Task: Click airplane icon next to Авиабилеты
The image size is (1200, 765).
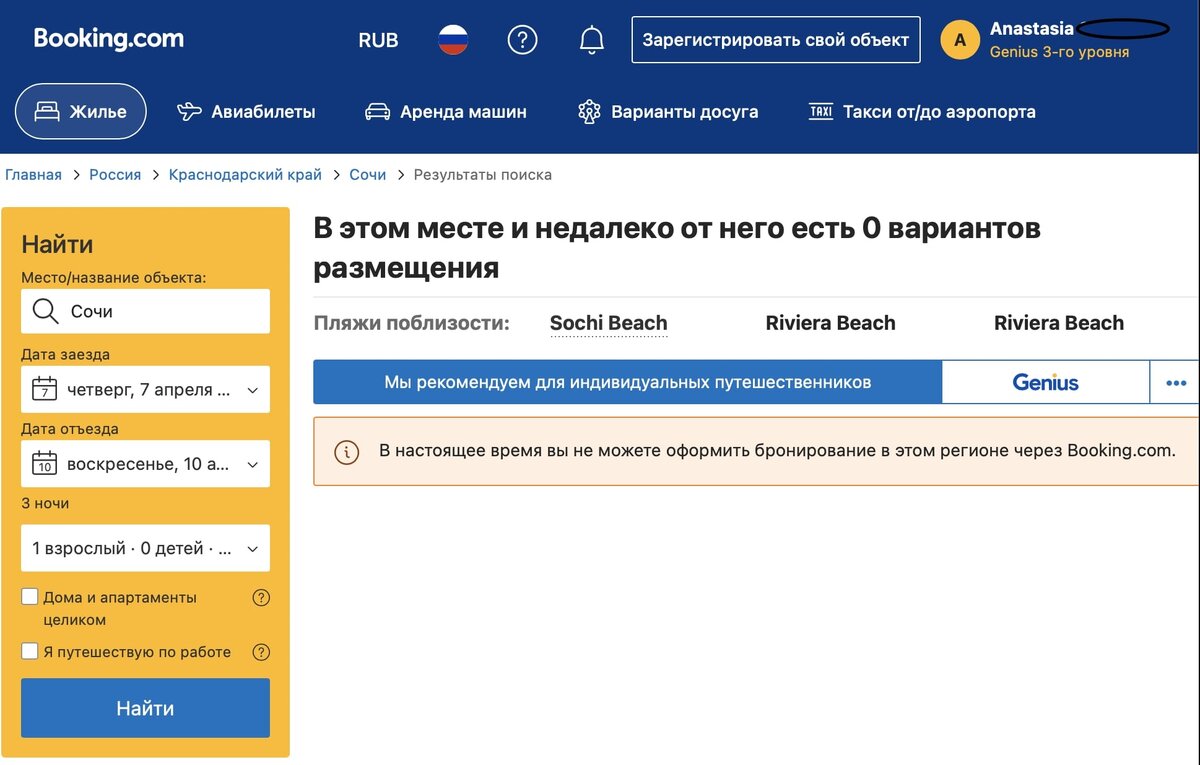Action: point(189,112)
